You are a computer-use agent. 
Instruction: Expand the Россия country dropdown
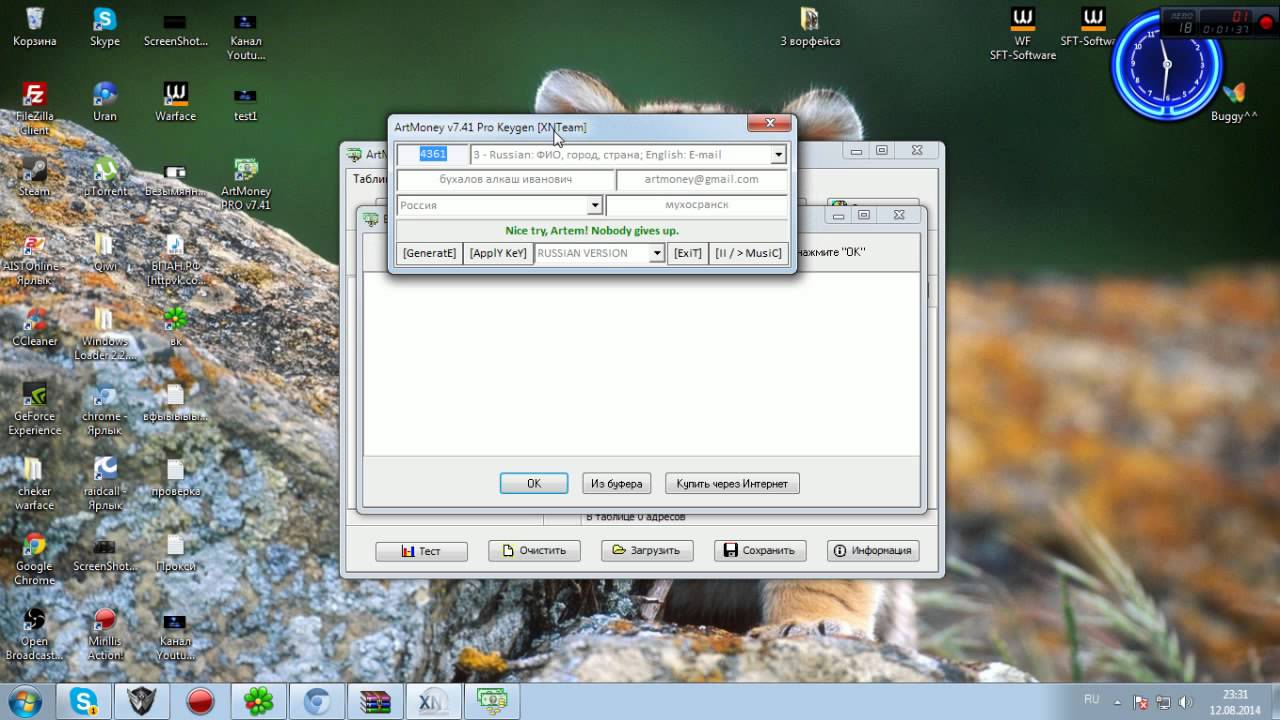tap(594, 205)
